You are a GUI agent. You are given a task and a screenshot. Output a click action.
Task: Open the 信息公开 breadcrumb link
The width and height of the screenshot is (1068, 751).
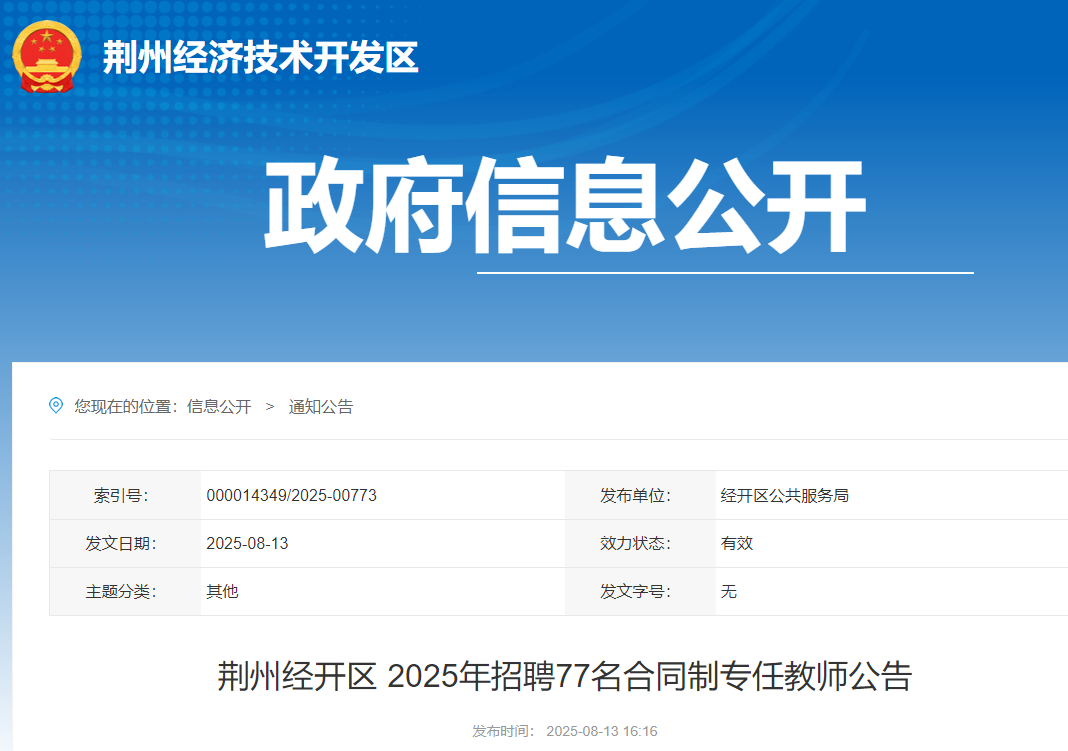[x=219, y=406]
